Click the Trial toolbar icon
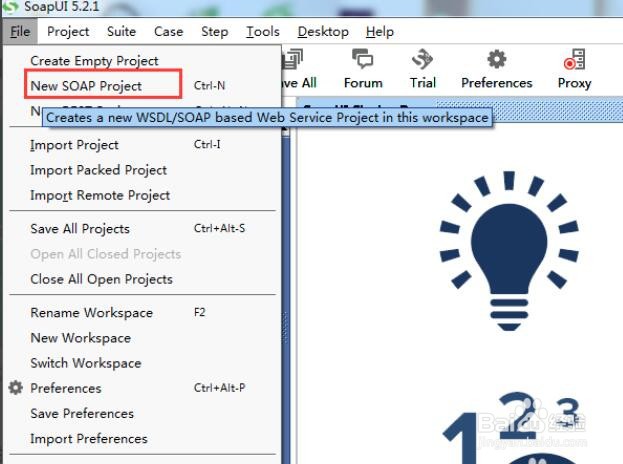This screenshot has height=464, width=623. coord(423,68)
